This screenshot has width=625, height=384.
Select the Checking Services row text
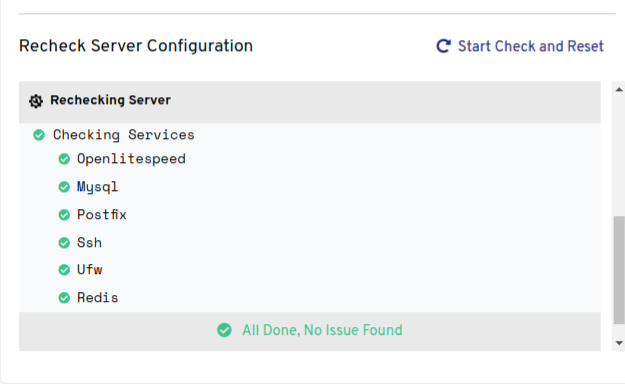tap(124, 135)
